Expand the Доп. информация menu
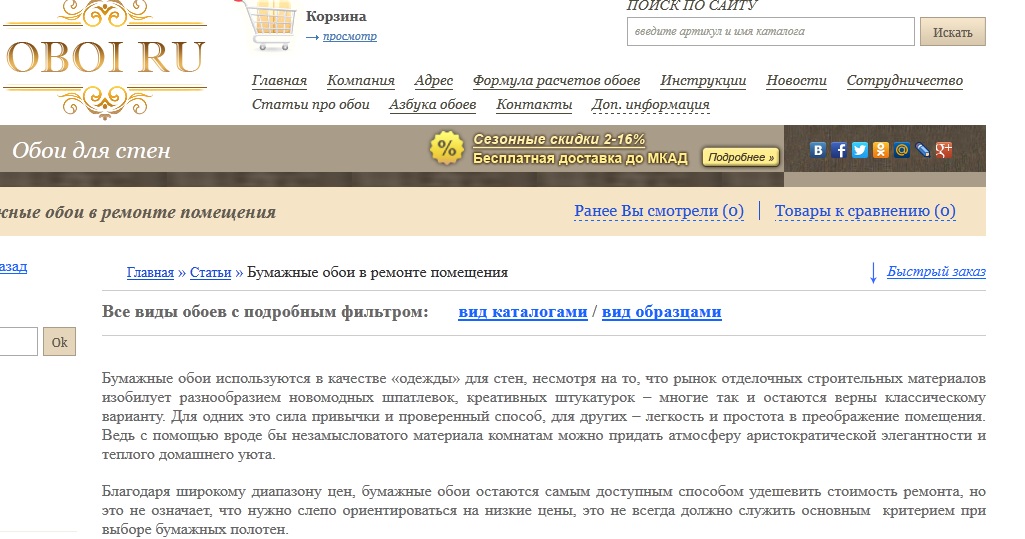 (x=650, y=105)
